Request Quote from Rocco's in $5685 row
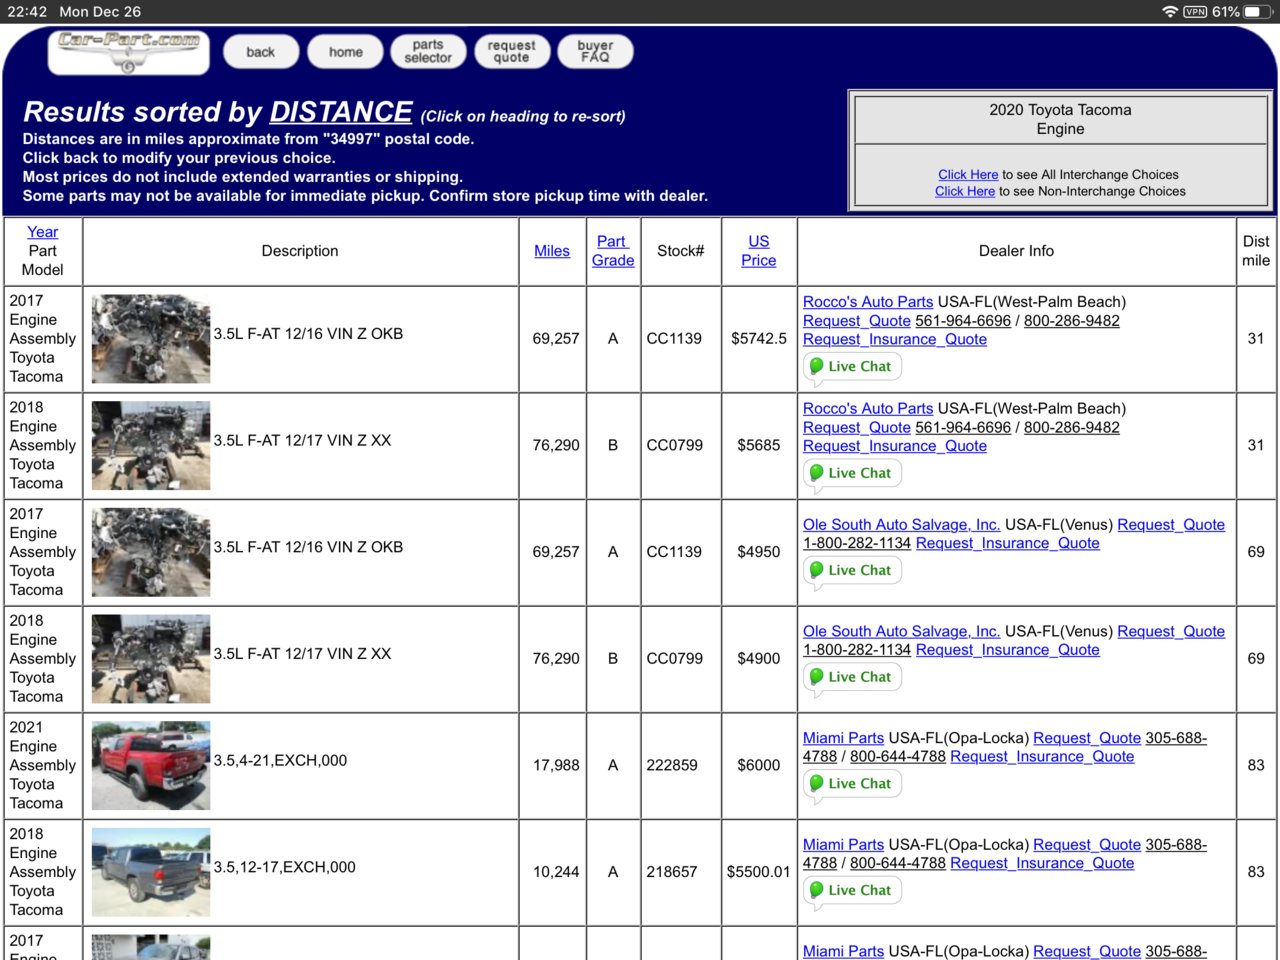 click(x=856, y=428)
